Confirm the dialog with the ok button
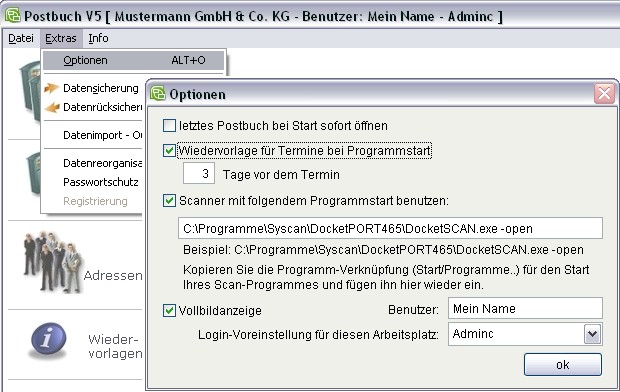The image size is (620, 392). (563, 364)
